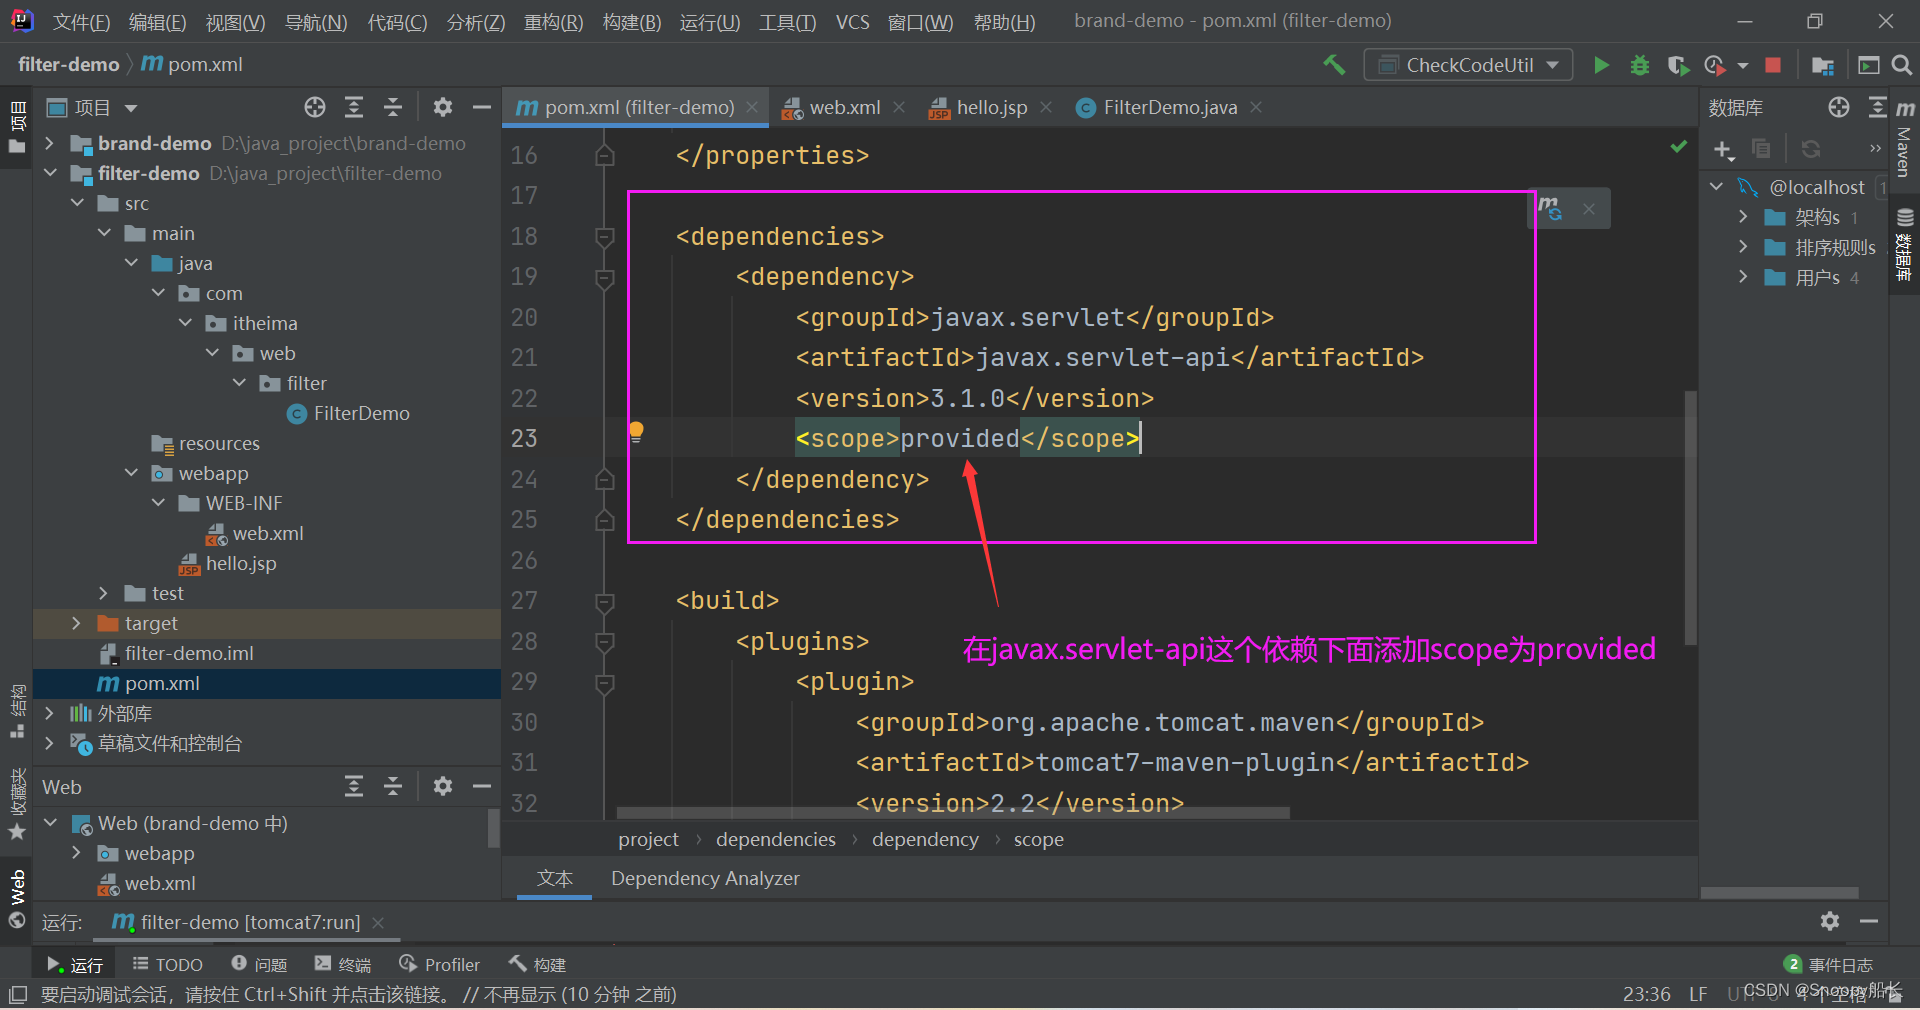Expand the brand-demo project node
Screen dimensions: 1920x1010
[50, 143]
